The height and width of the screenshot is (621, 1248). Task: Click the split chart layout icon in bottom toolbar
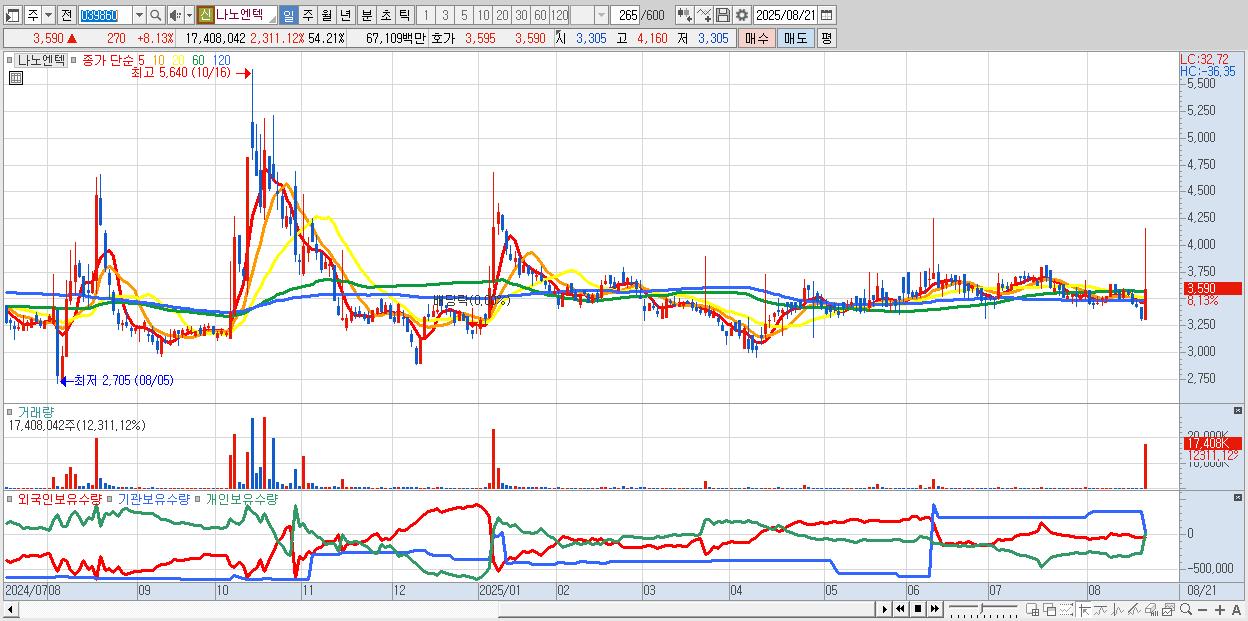point(1032,609)
